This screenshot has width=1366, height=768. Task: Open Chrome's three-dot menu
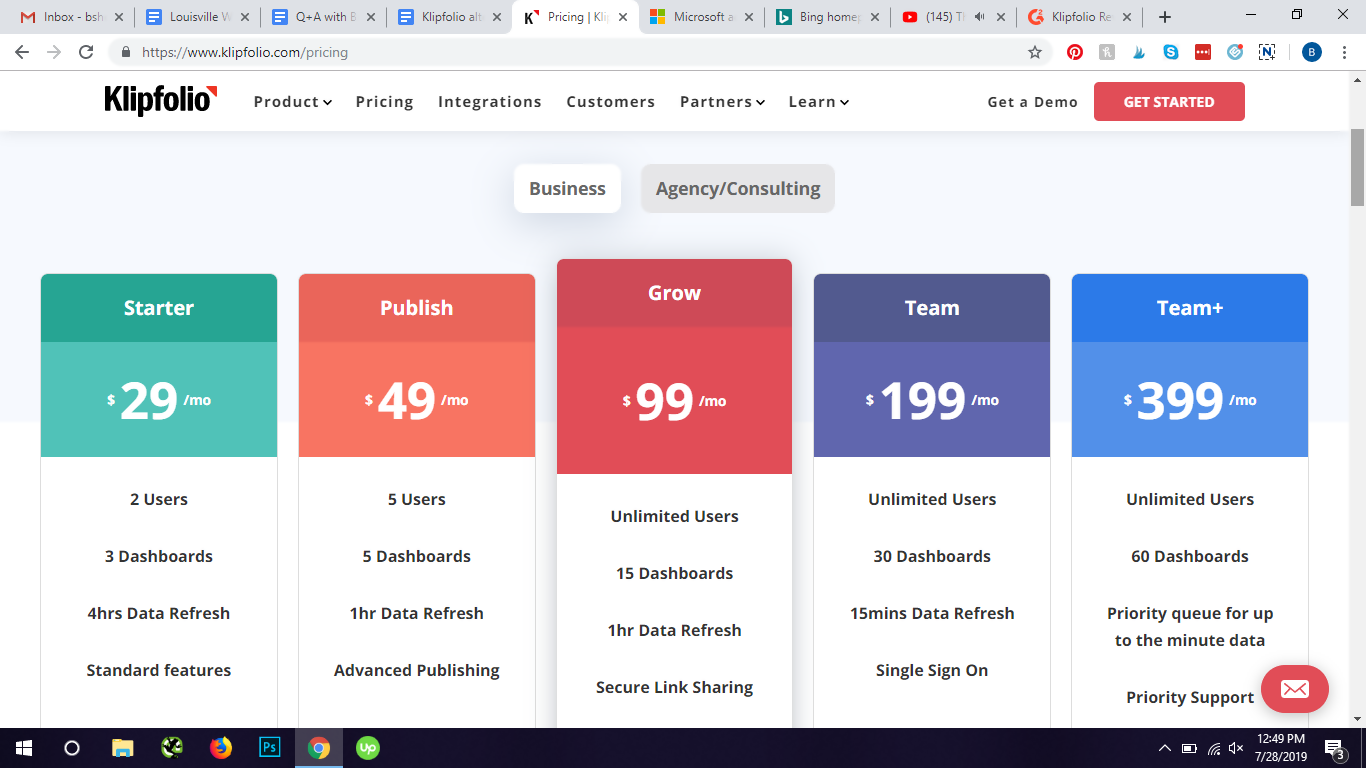(x=1344, y=52)
